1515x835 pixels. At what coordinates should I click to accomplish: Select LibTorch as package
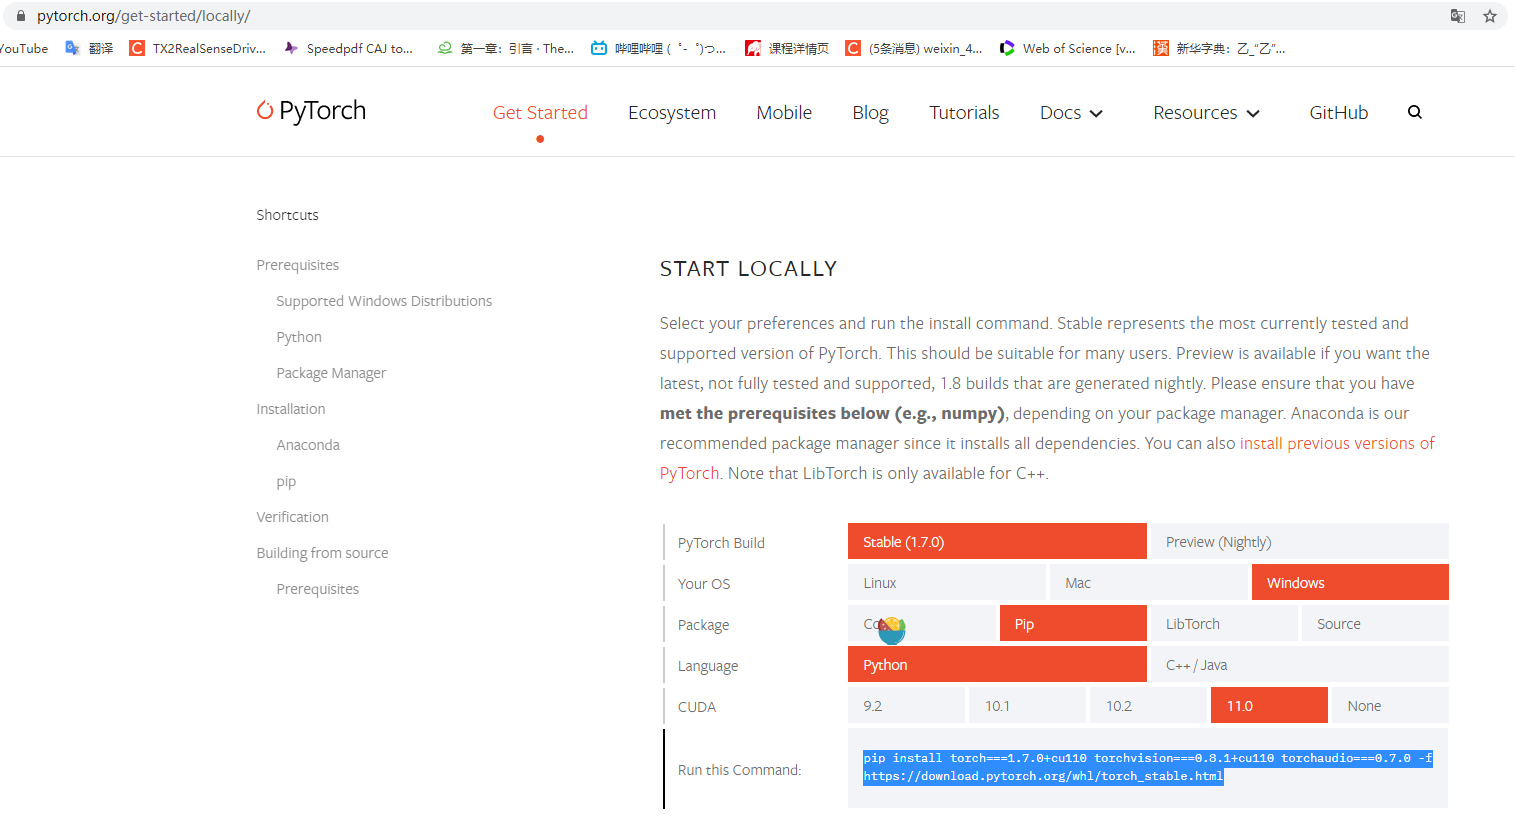coord(1224,623)
